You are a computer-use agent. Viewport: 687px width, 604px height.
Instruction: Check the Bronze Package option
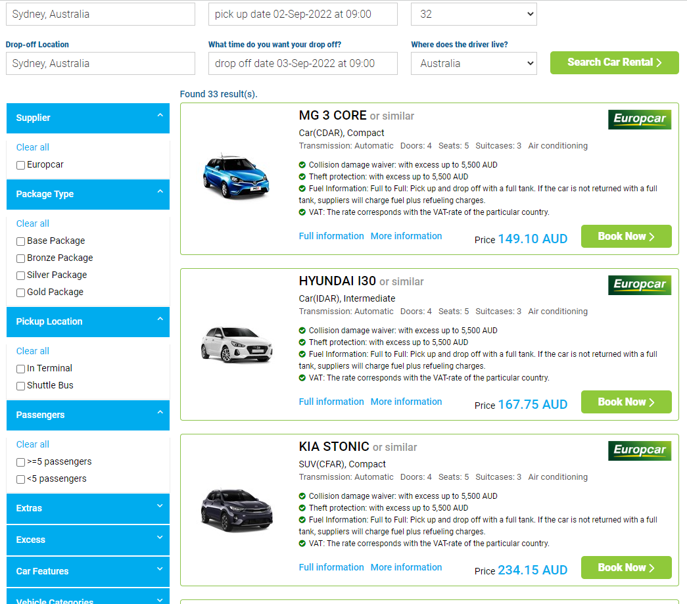pyautogui.click(x=20, y=258)
